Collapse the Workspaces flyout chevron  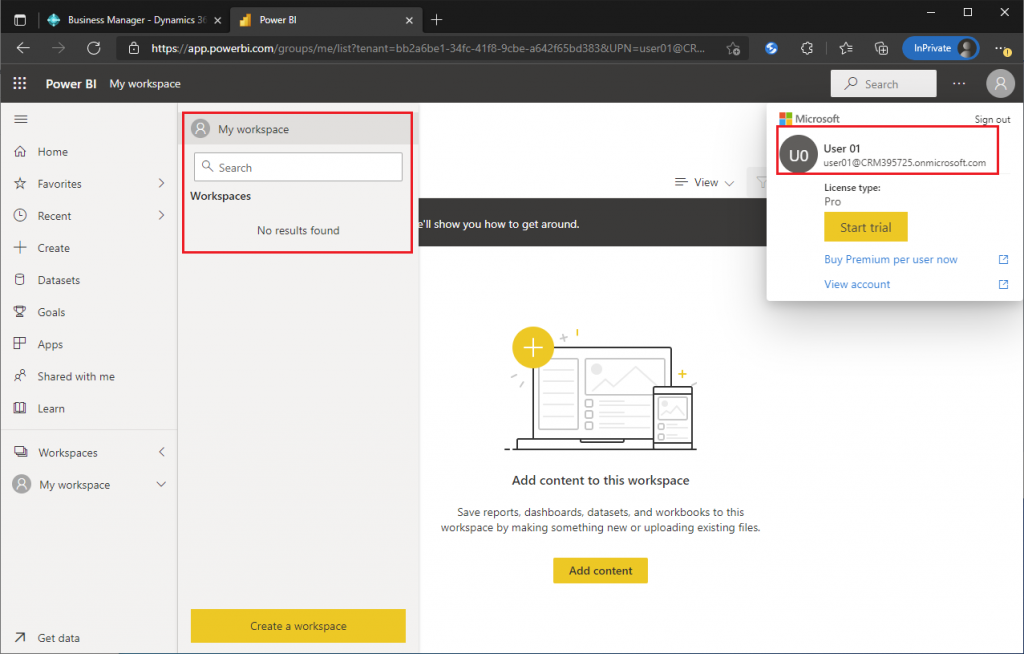161,452
